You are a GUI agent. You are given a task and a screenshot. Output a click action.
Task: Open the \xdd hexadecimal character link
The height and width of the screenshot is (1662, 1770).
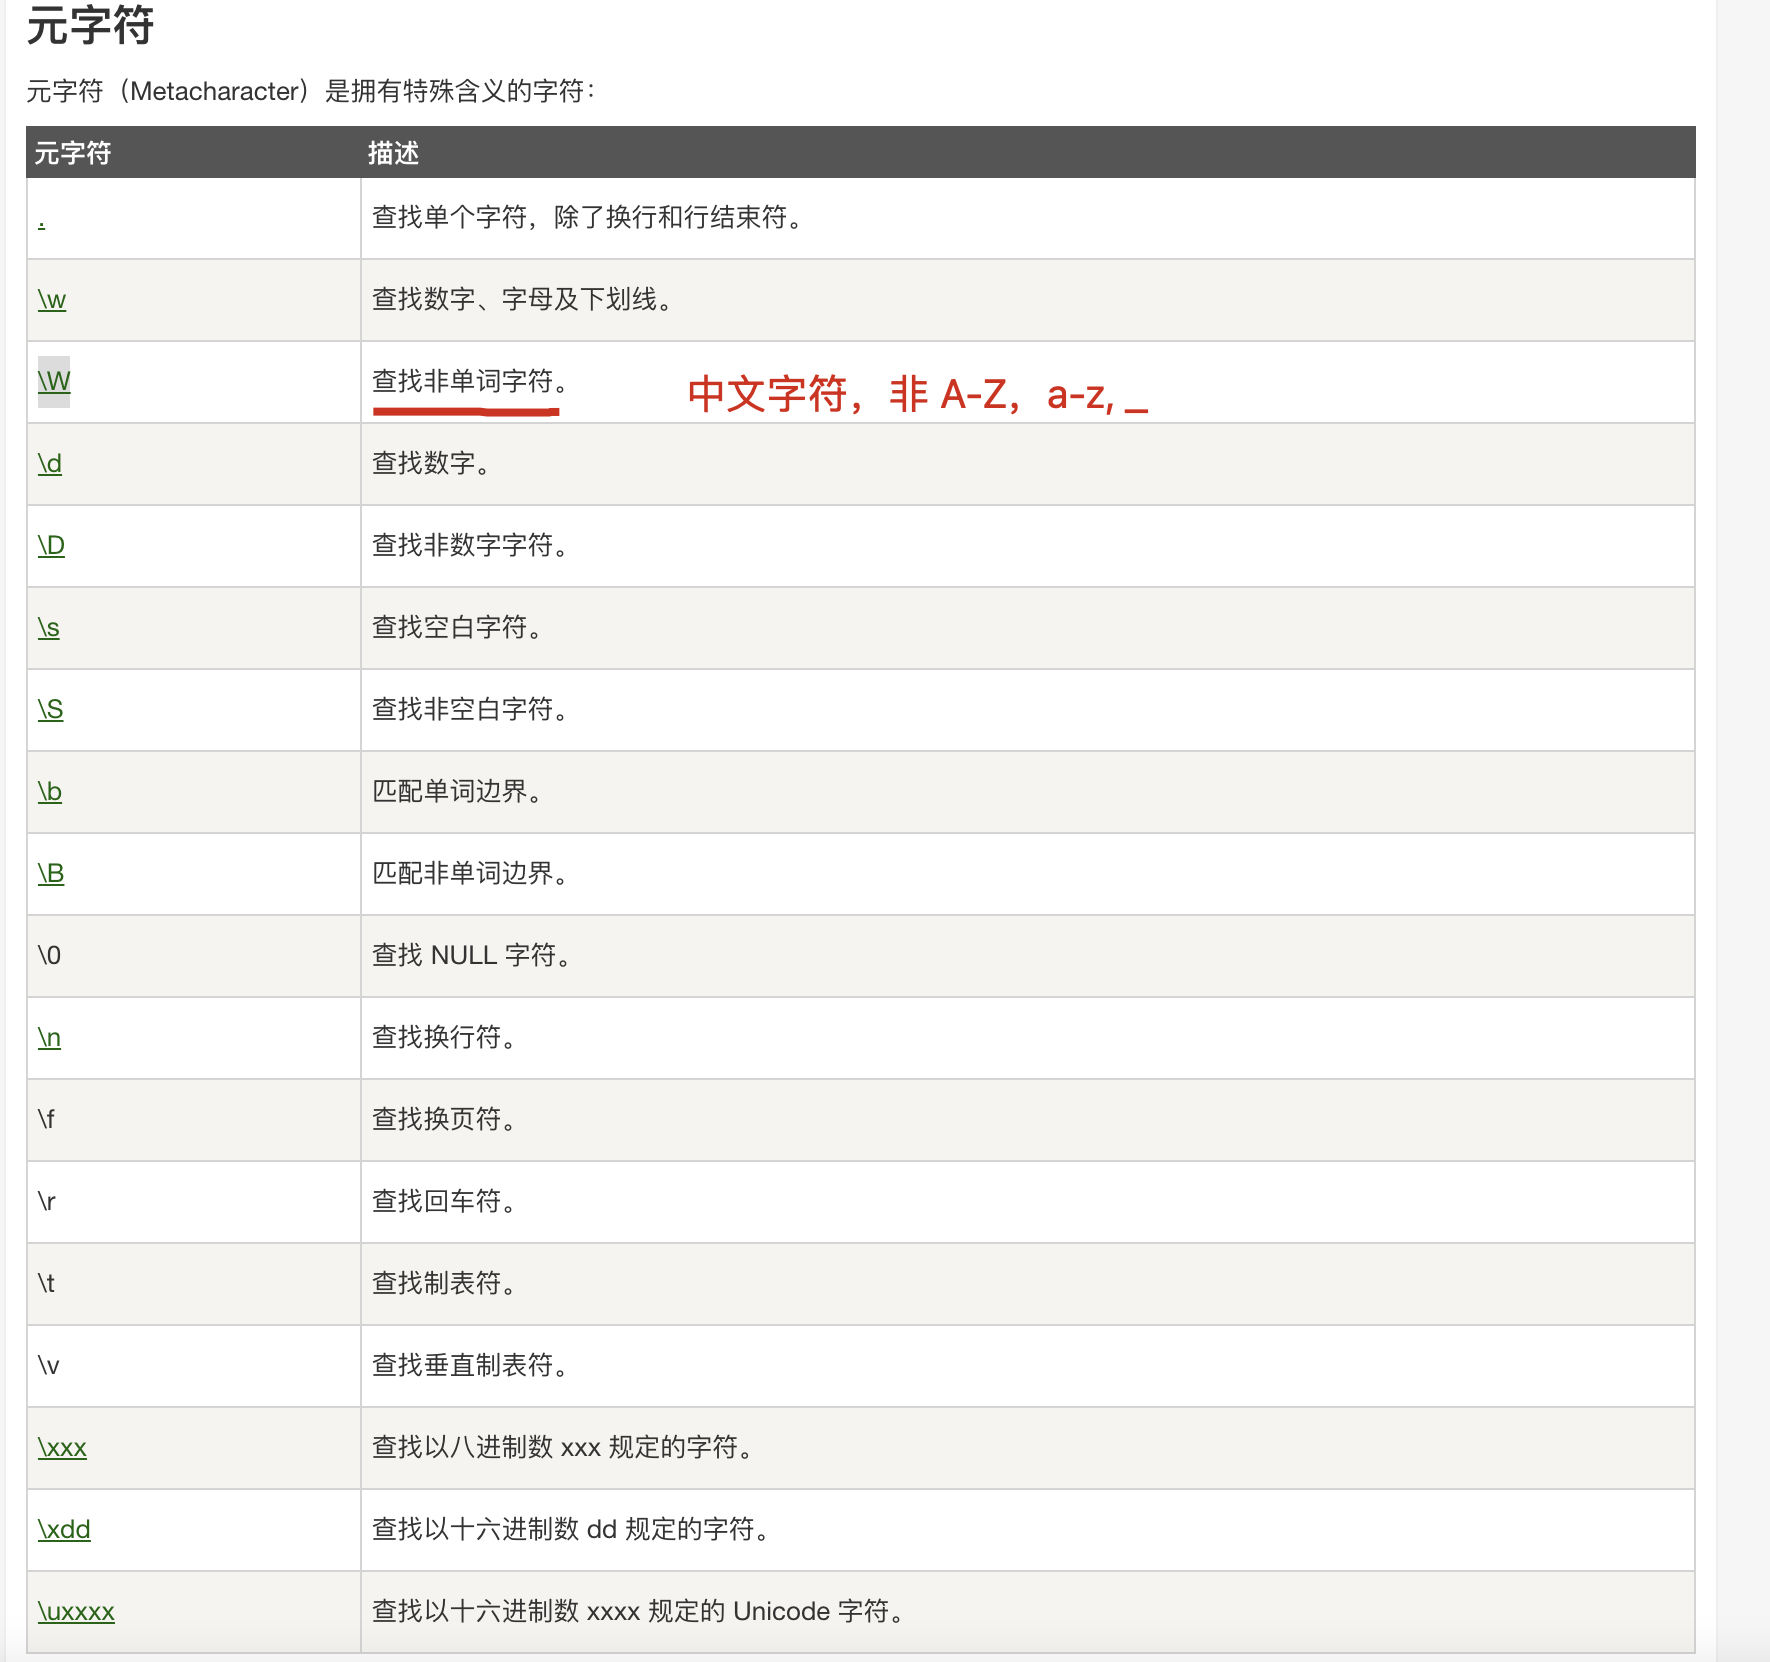click(x=64, y=1529)
